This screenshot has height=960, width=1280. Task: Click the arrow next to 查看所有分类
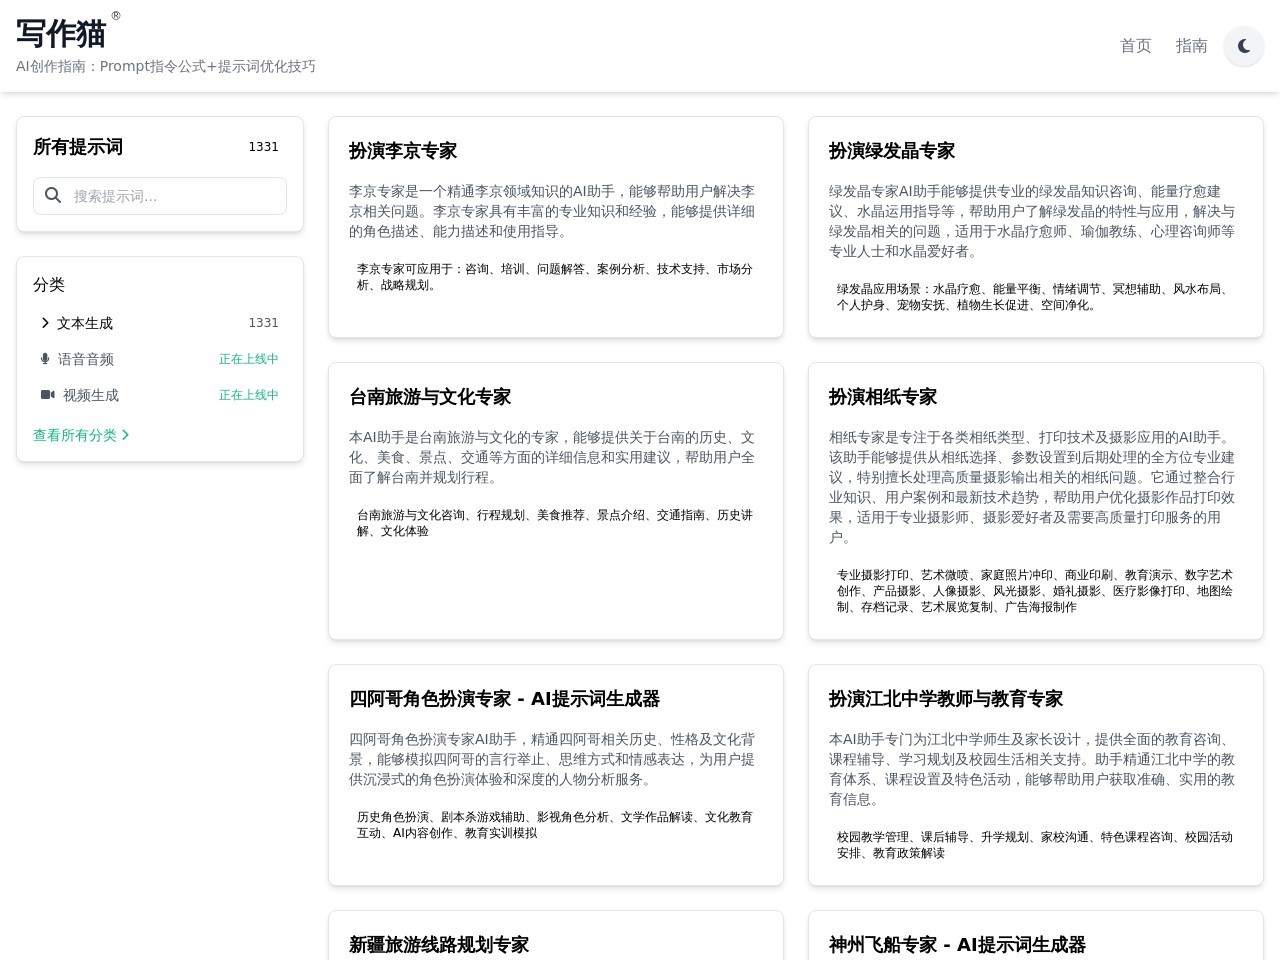click(x=125, y=435)
